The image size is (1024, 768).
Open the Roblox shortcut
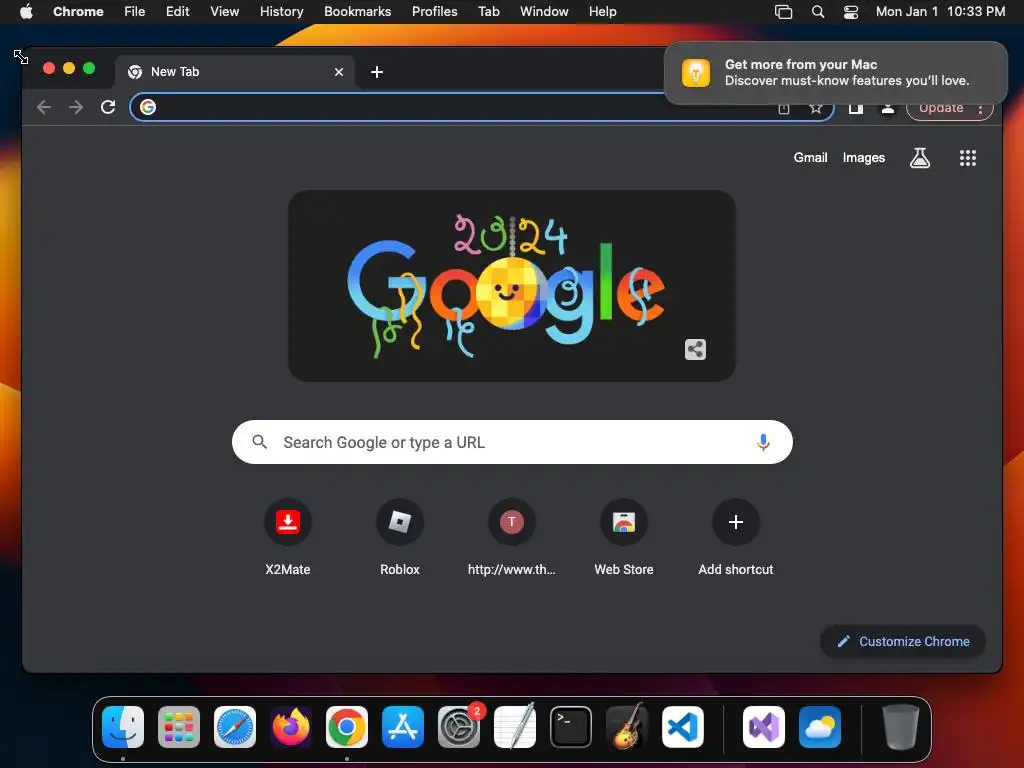click(400, 537)
